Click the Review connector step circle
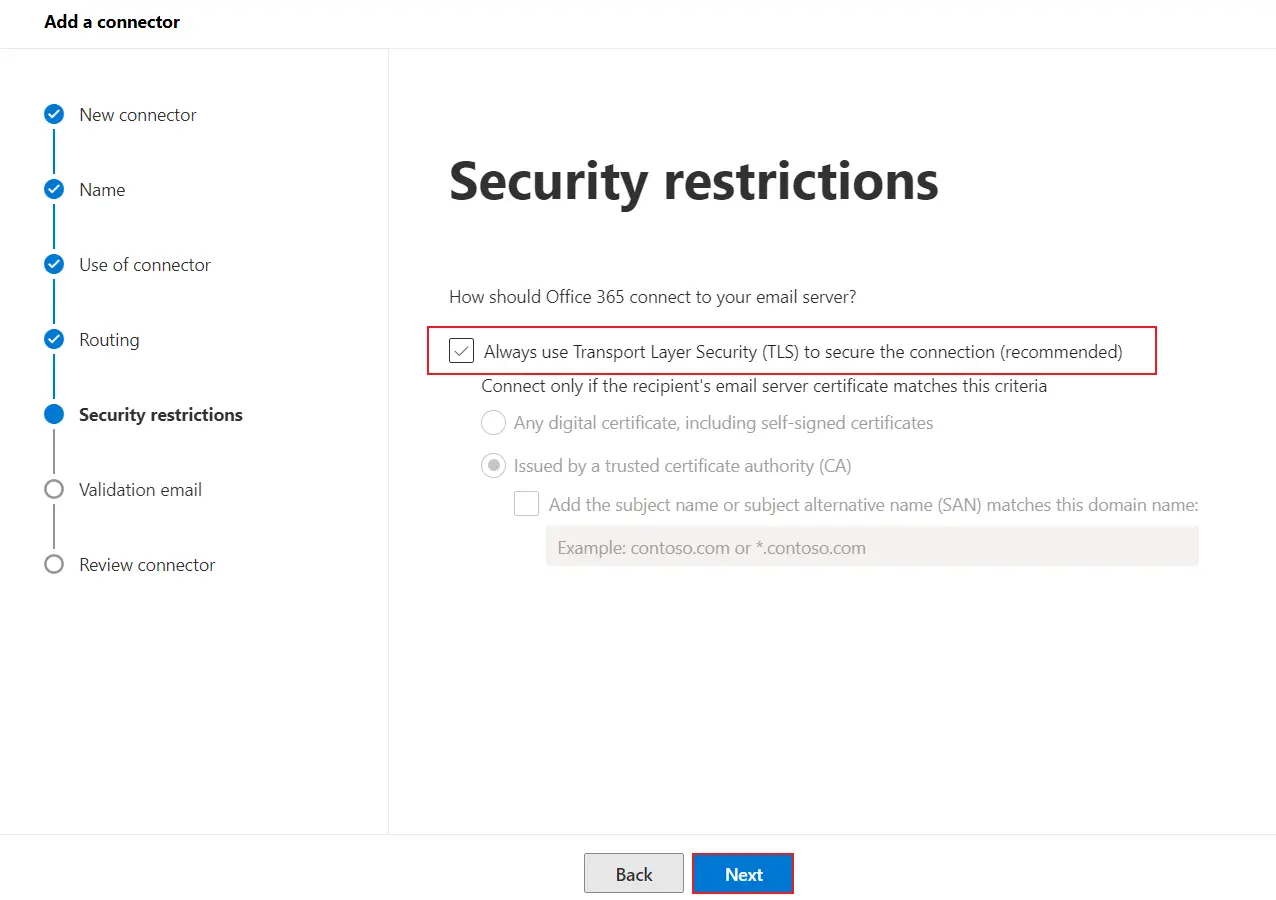The height and width of the screenshot is (900, 1276). [54, 564]
